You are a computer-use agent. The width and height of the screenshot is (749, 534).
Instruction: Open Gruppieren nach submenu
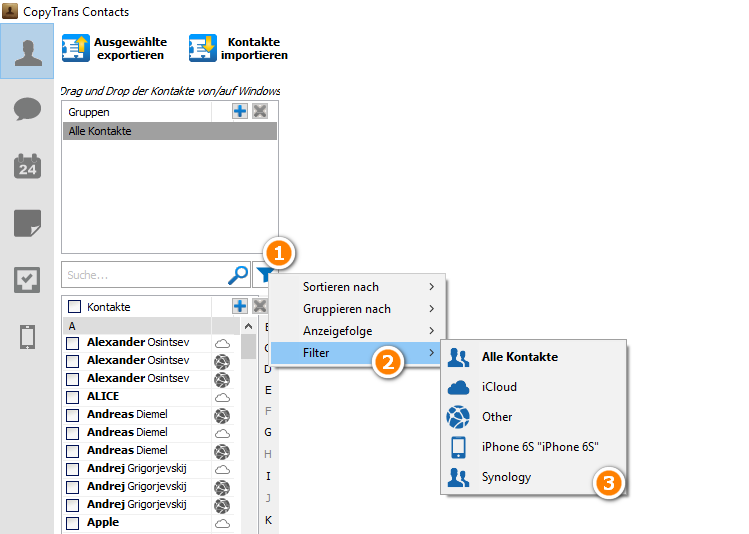pyautogui.click(x=358, y=309)
